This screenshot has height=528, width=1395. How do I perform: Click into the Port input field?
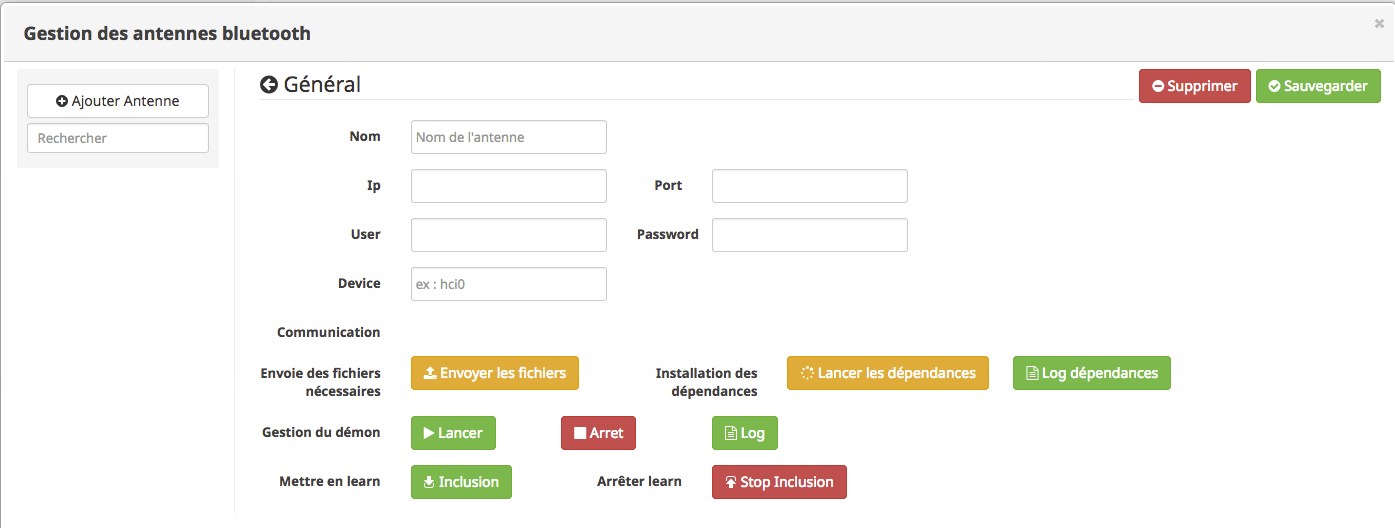click(x=810, y=186)
